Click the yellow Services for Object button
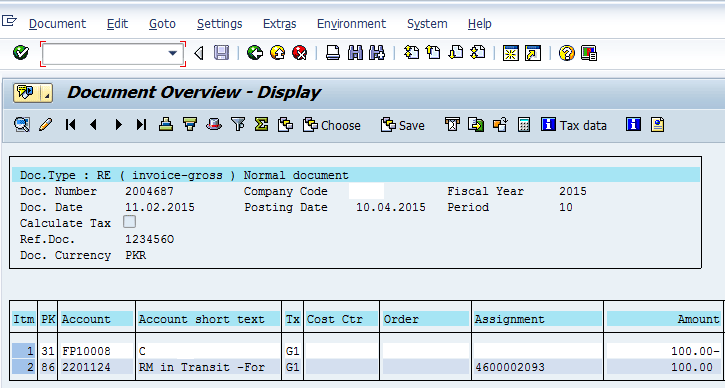Image resolution: width=725 pixels, height=388 pixels. coord(27,93)
